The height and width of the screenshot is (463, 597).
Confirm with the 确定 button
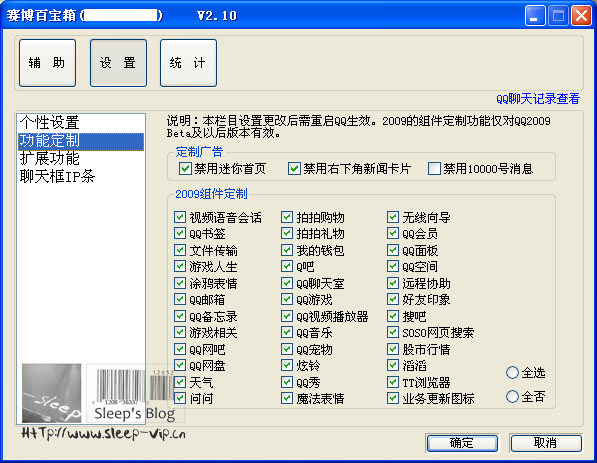point(462,443)
